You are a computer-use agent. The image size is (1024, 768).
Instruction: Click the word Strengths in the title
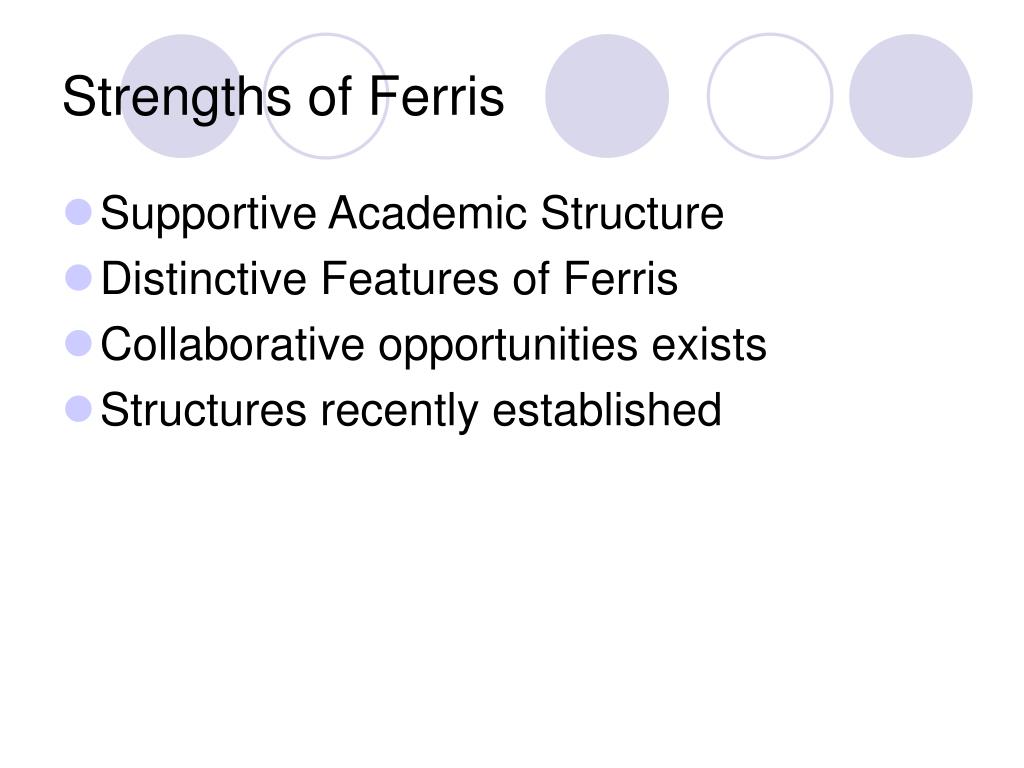pos(176,99)
